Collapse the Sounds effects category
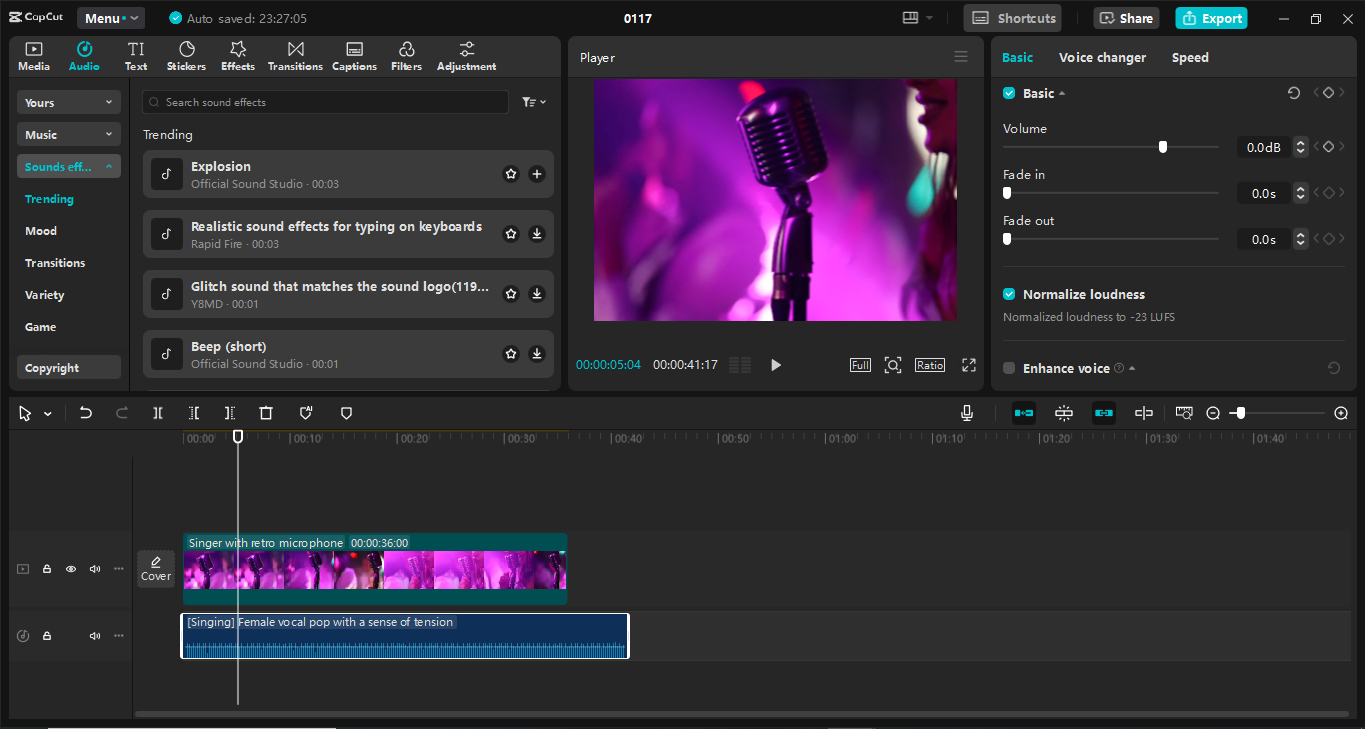 69,167
